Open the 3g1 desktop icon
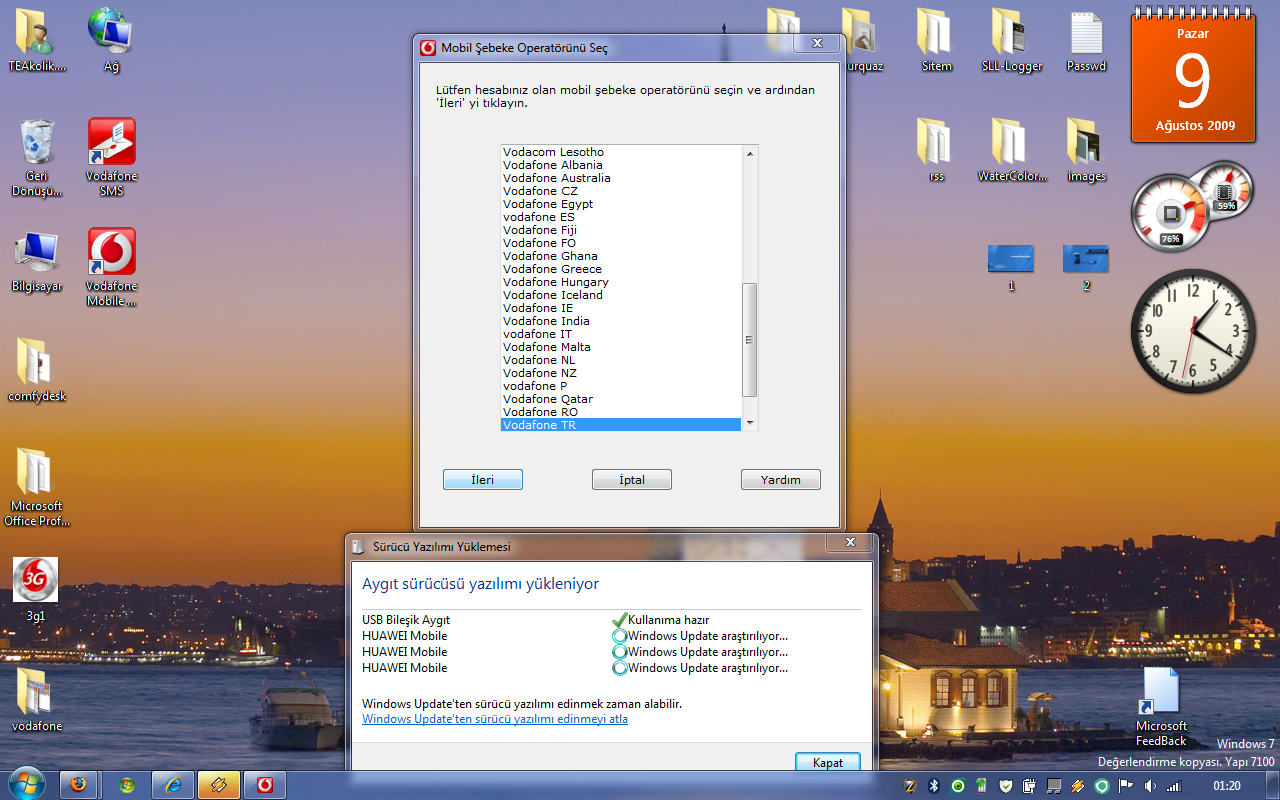 [35, 590]
